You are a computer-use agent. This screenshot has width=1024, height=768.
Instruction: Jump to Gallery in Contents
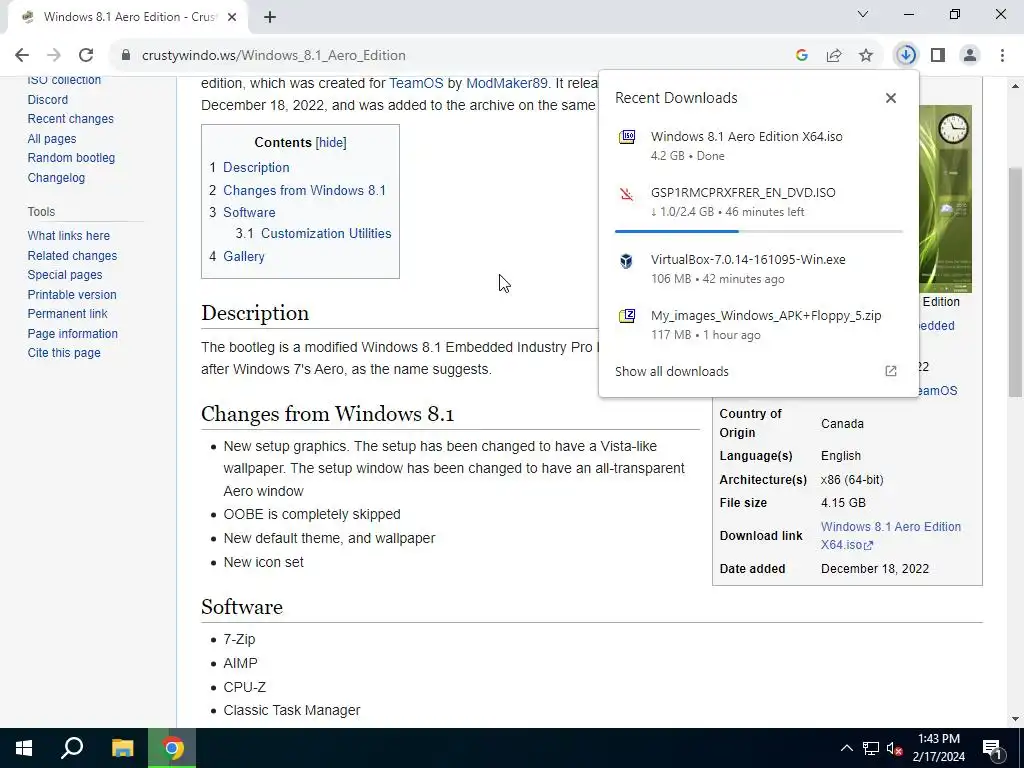[244, 257]
